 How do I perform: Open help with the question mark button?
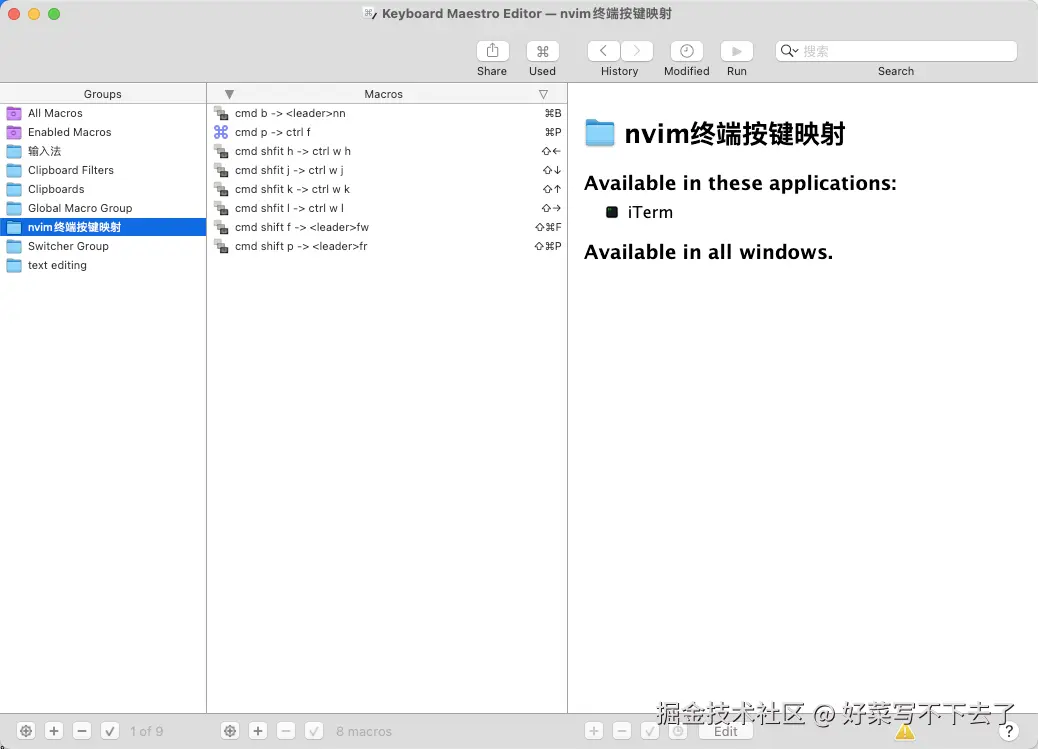pyautogui.click(x=1008, y=731)
